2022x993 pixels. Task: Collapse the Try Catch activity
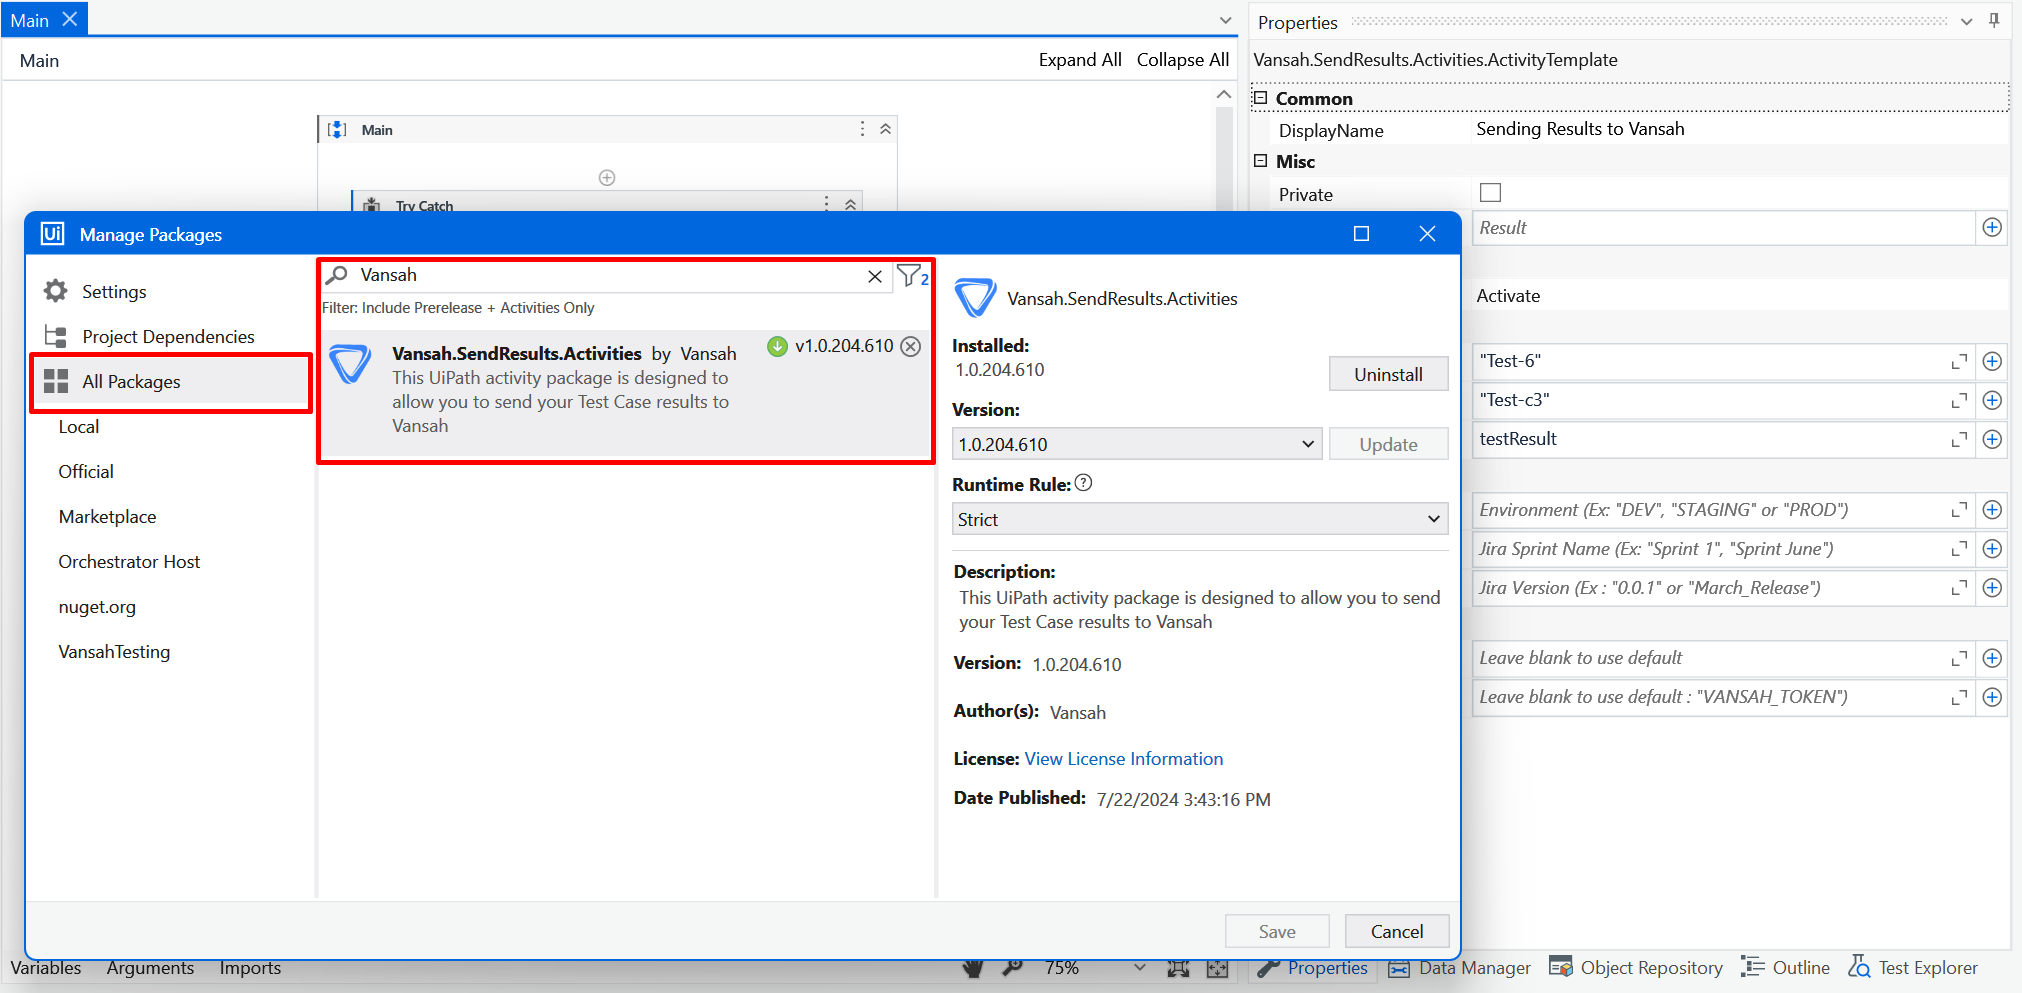click(x=850, y=203)
